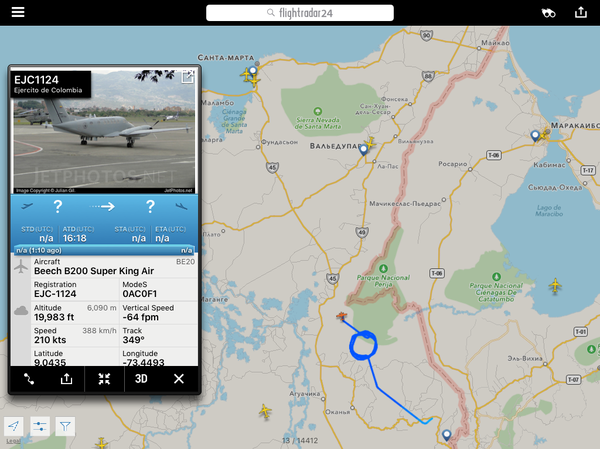Switch to 3D view
This screenshot has width=600, height=449.
coord(141,379)
